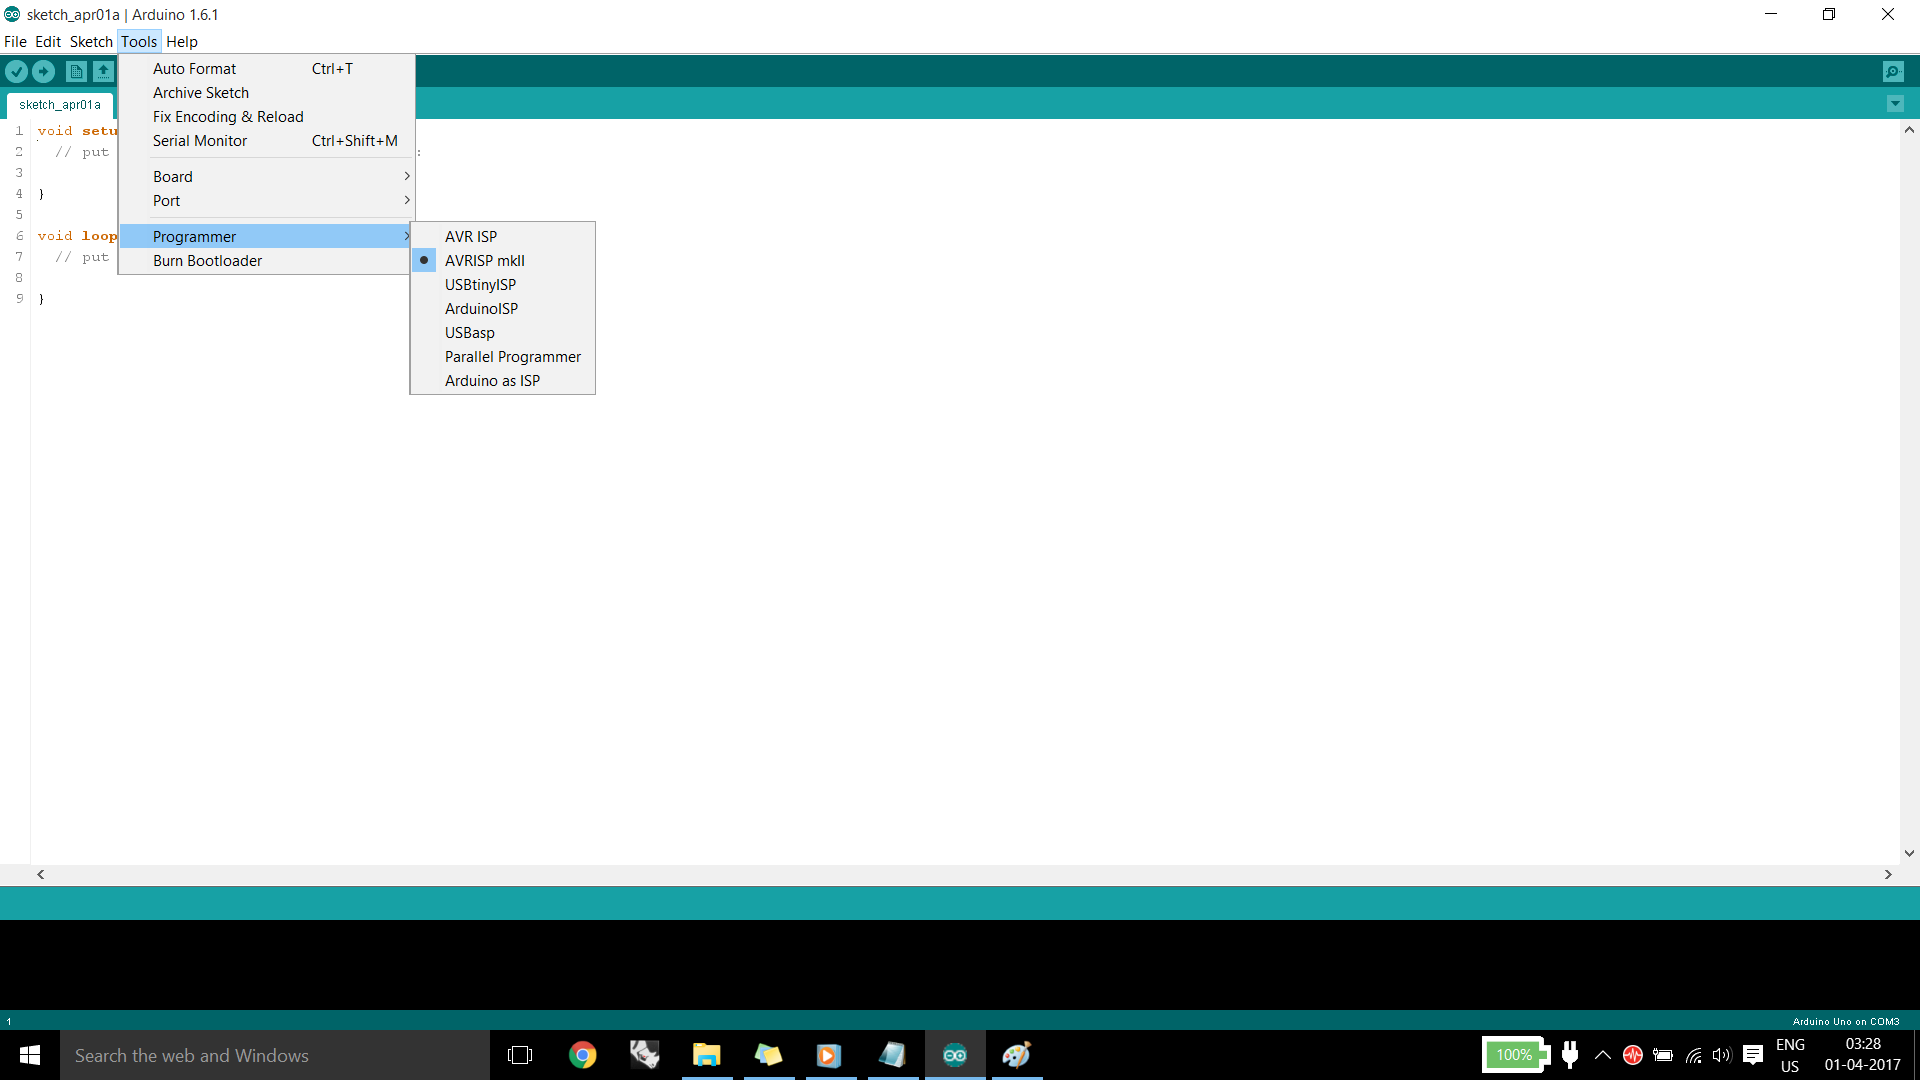This screenshot has height=1080, width=1920.
Task: Click the Verify sketch checkmark icon
Action: pos(16,71)
